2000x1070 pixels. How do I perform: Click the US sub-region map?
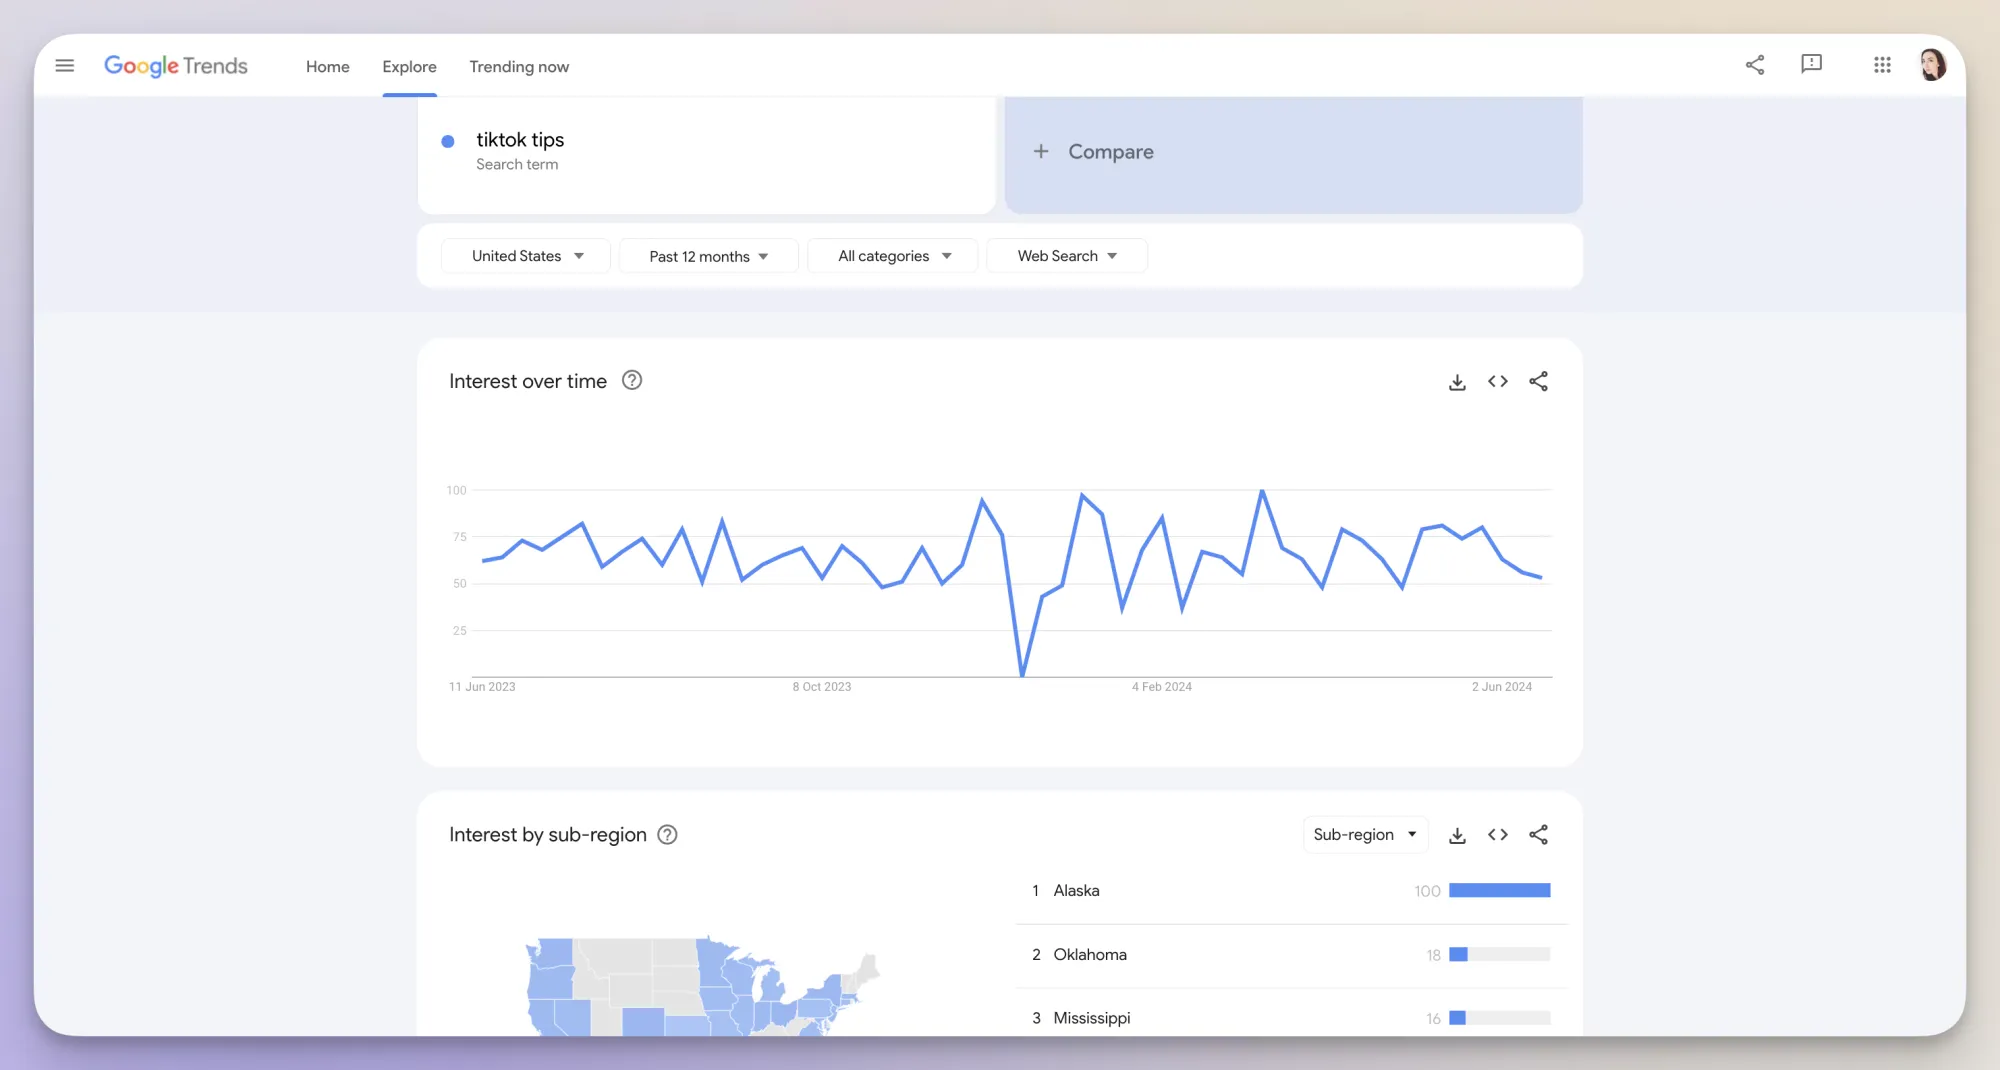702,986
